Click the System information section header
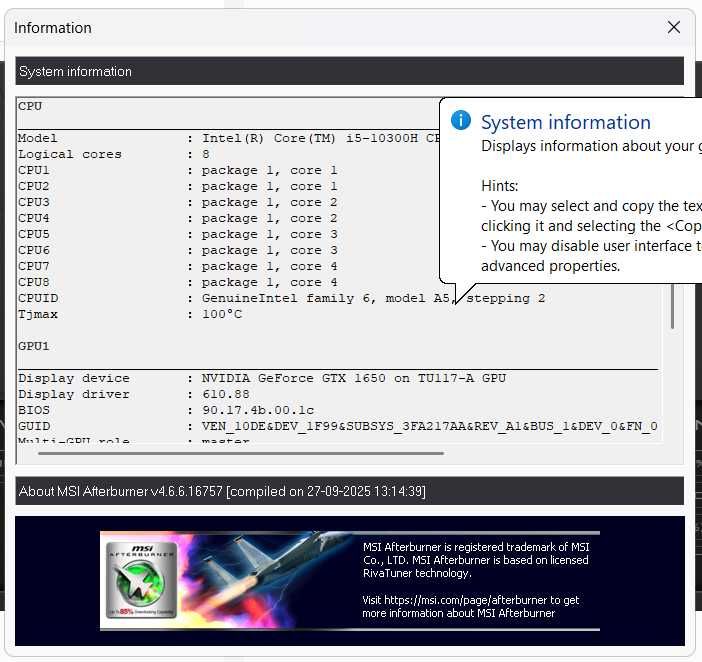The height and width of the screenshot is (662, 702). click(x=349, y=71)
